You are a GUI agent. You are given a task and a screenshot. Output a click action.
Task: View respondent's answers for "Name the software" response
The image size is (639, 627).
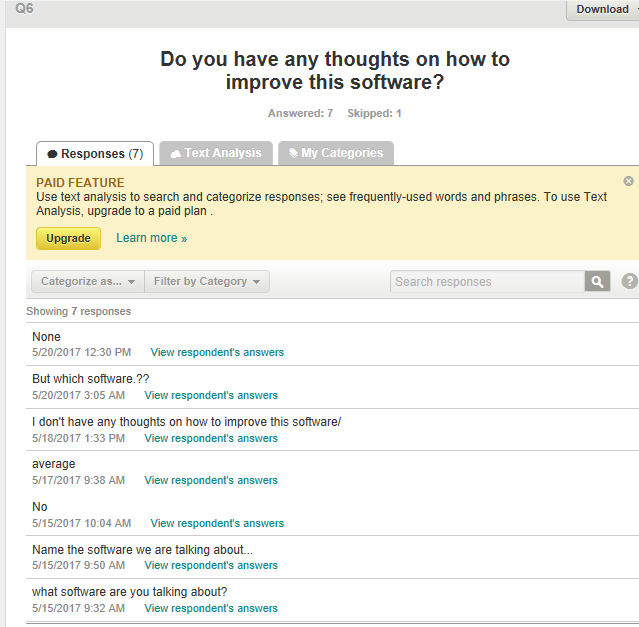tap(211, 565)
